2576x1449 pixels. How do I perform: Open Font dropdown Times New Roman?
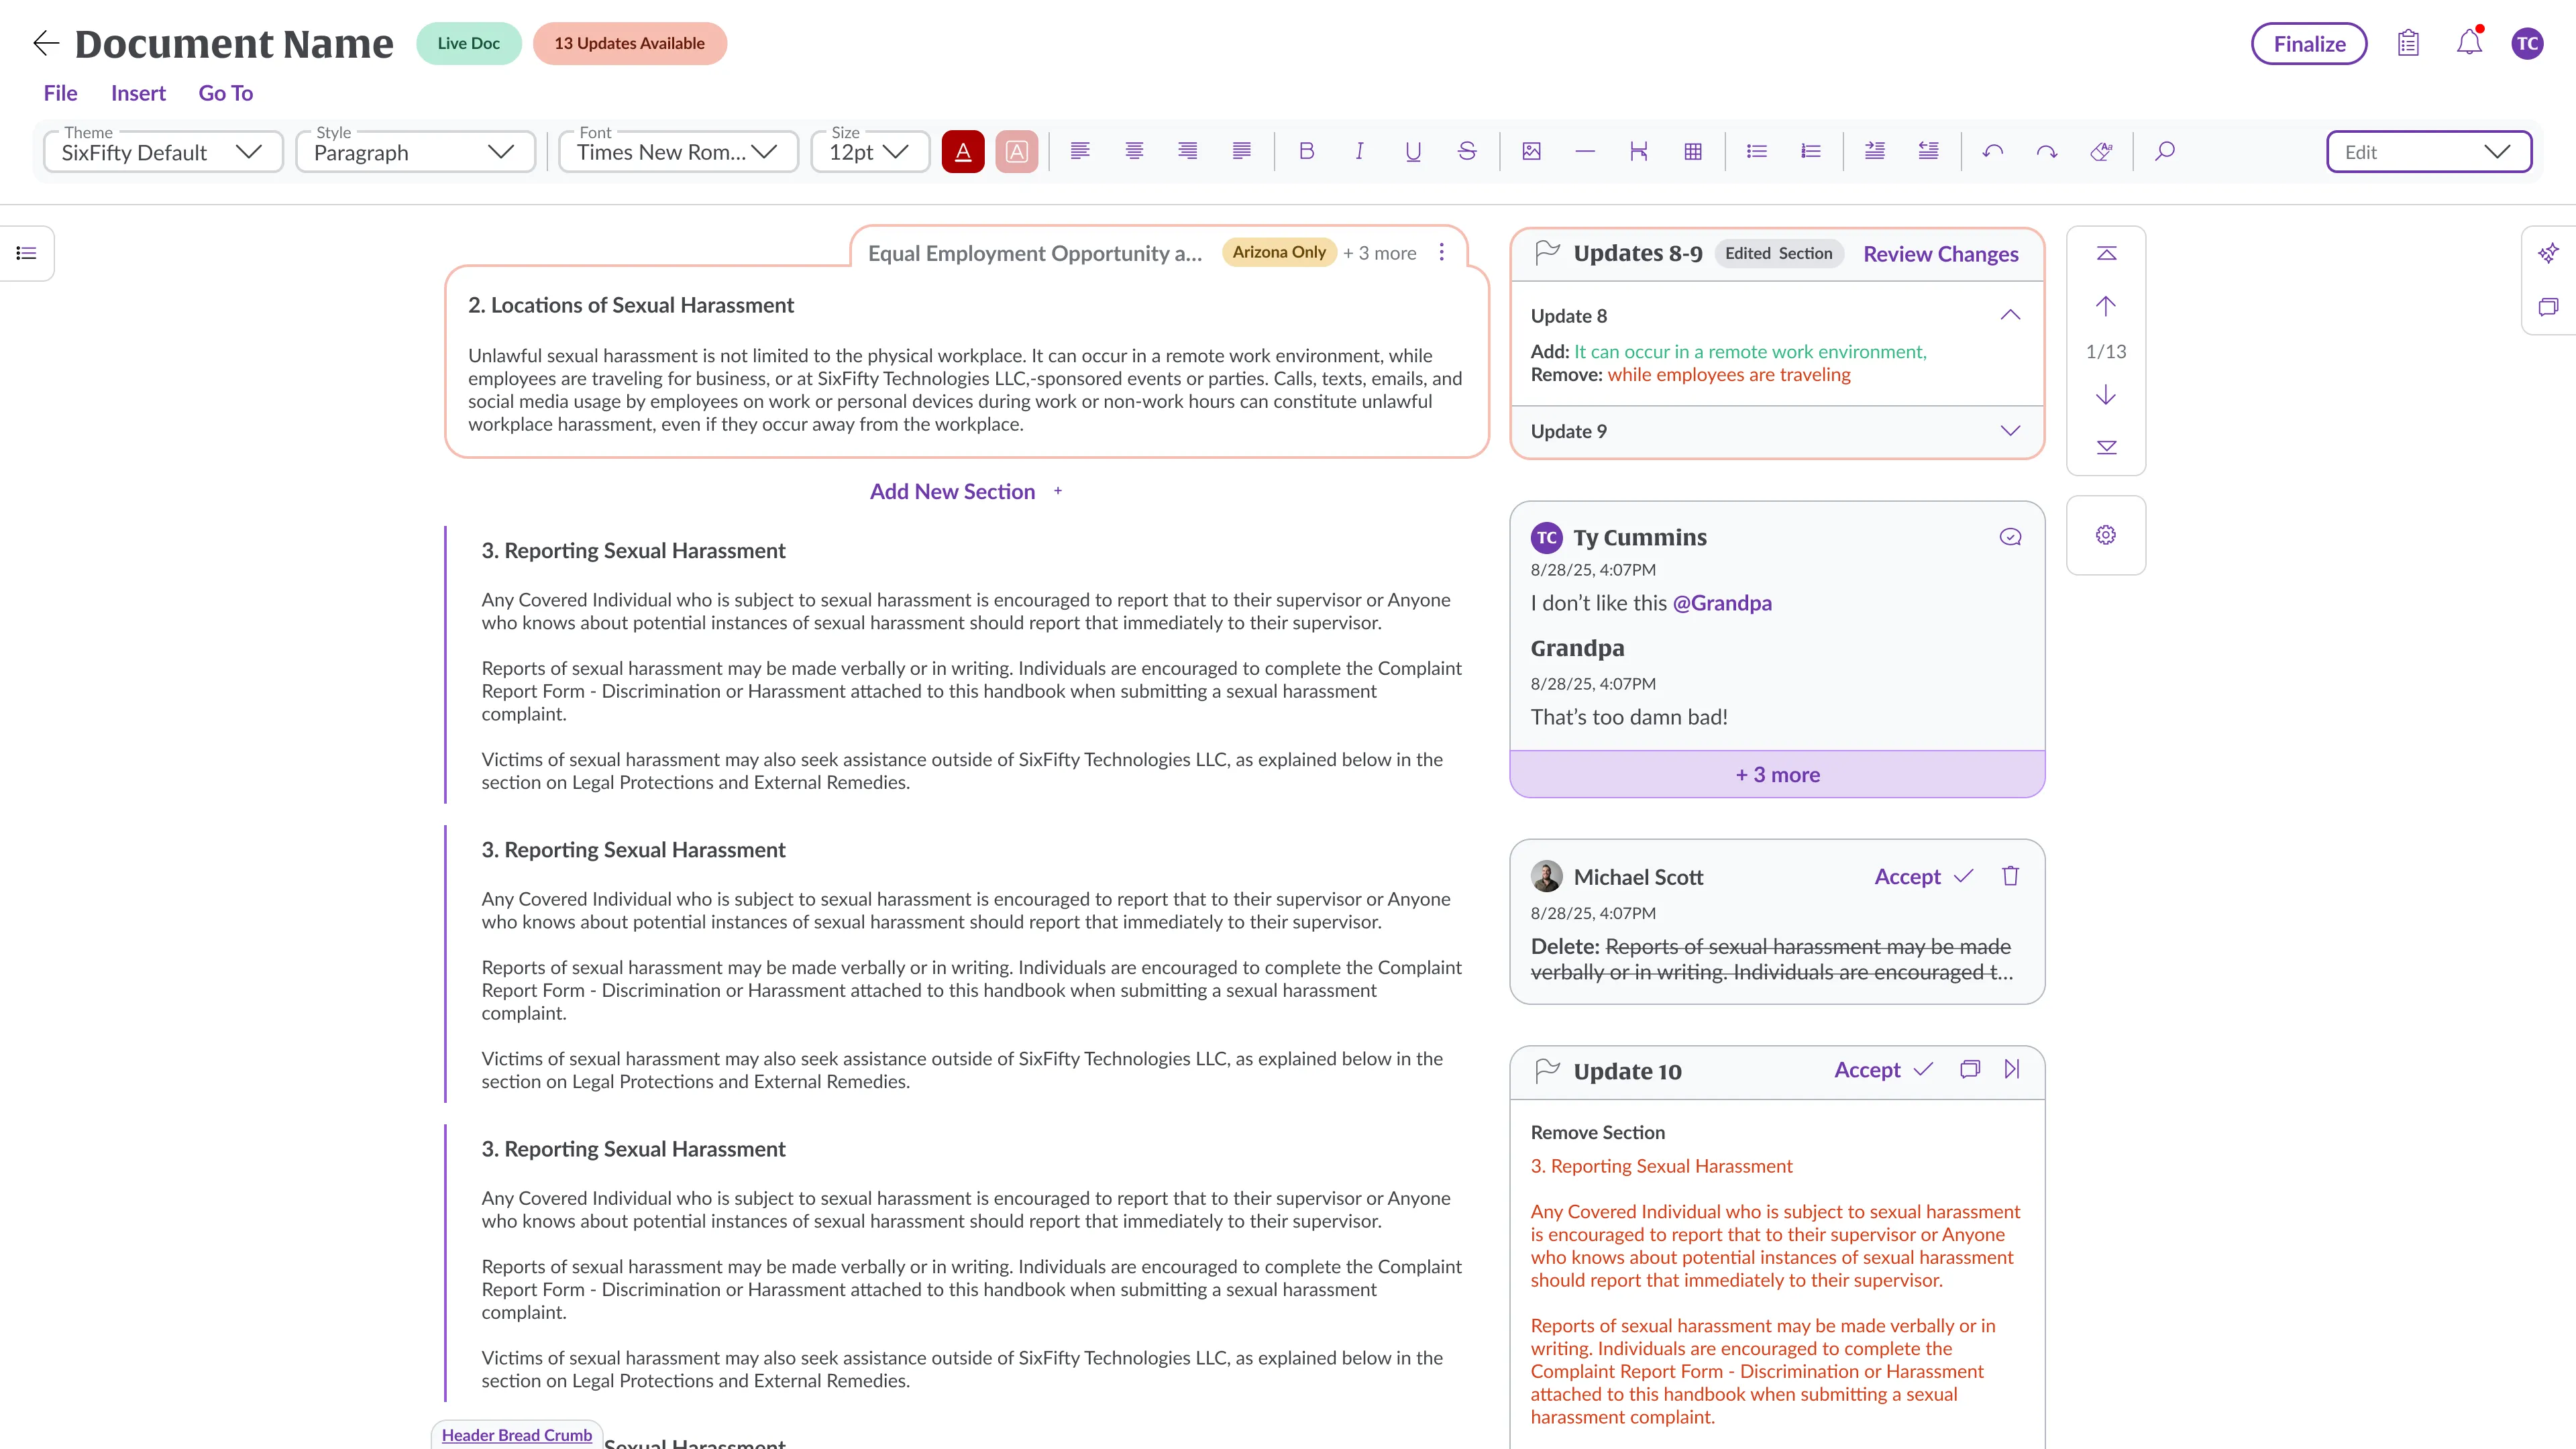(x=678, y=152)
